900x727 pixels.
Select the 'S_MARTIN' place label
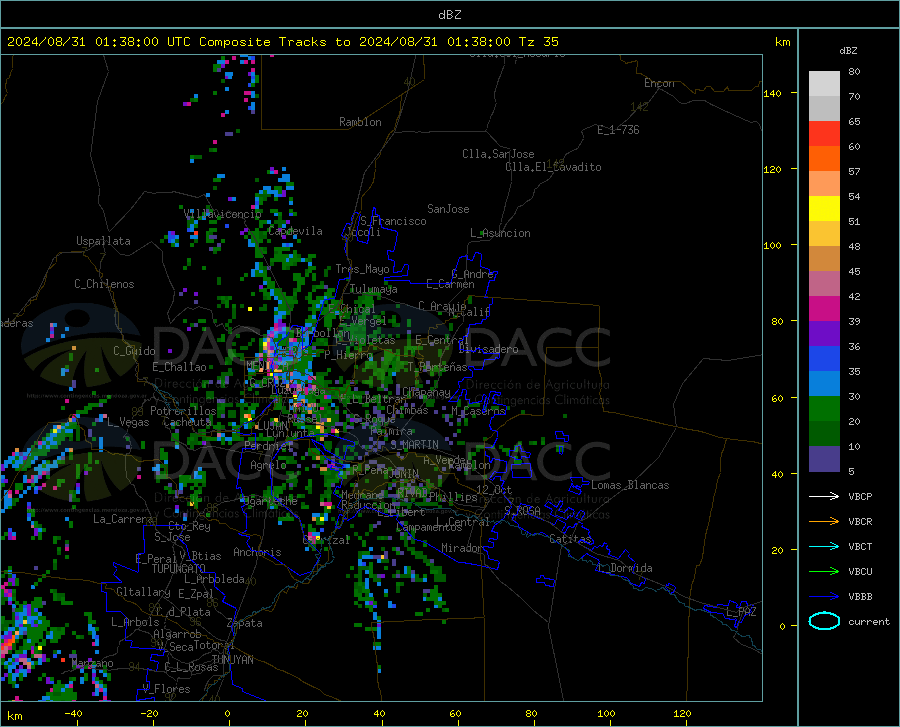pyautogui.click(x=414, y=445)
